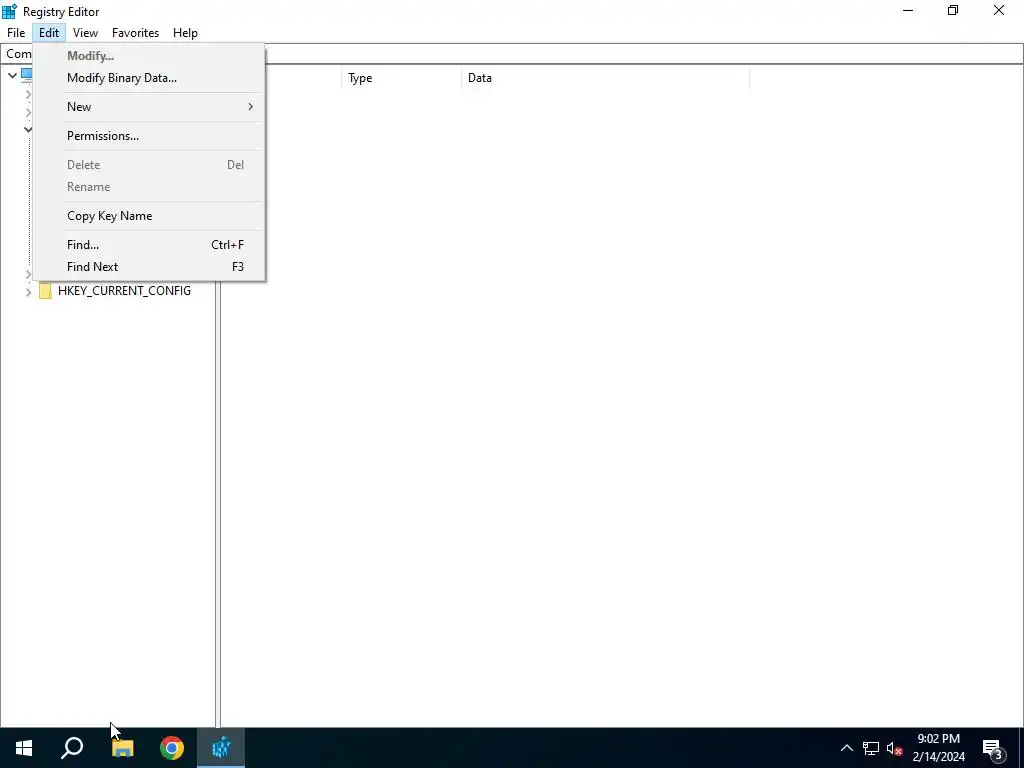Close the open Edit menu
The width and height of the screenshot is (1024, 768).
pyautogui.click(x=49, y=33)
